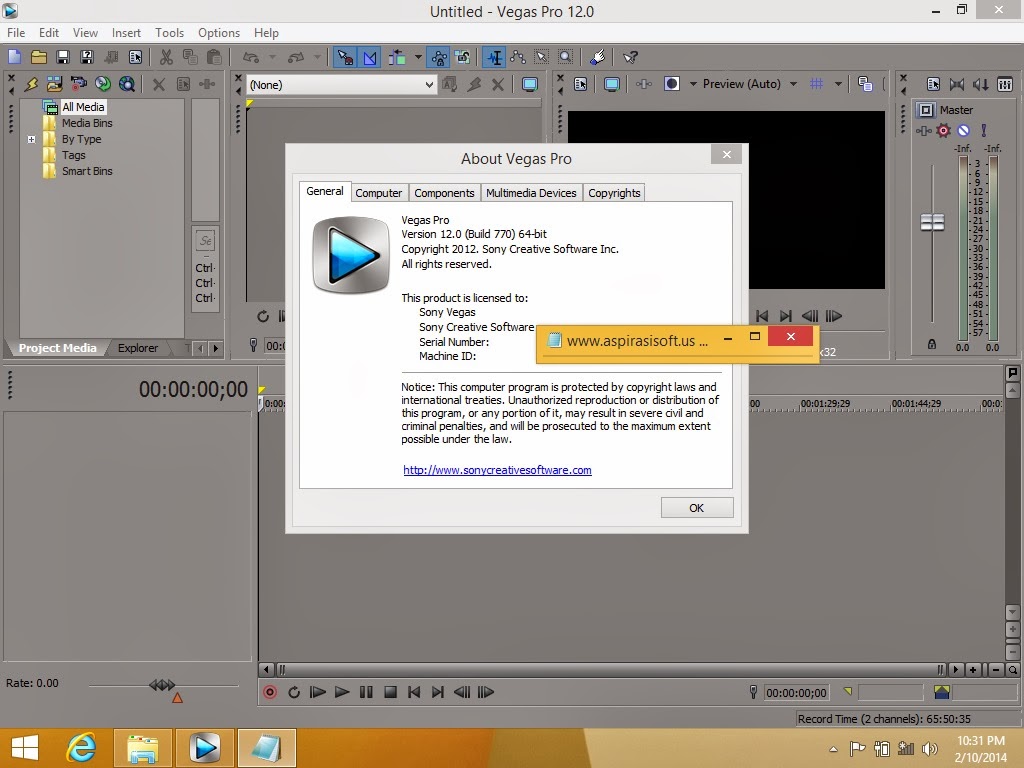Expand the By Type folder
1024x768 pixels.
click(31, 139)
